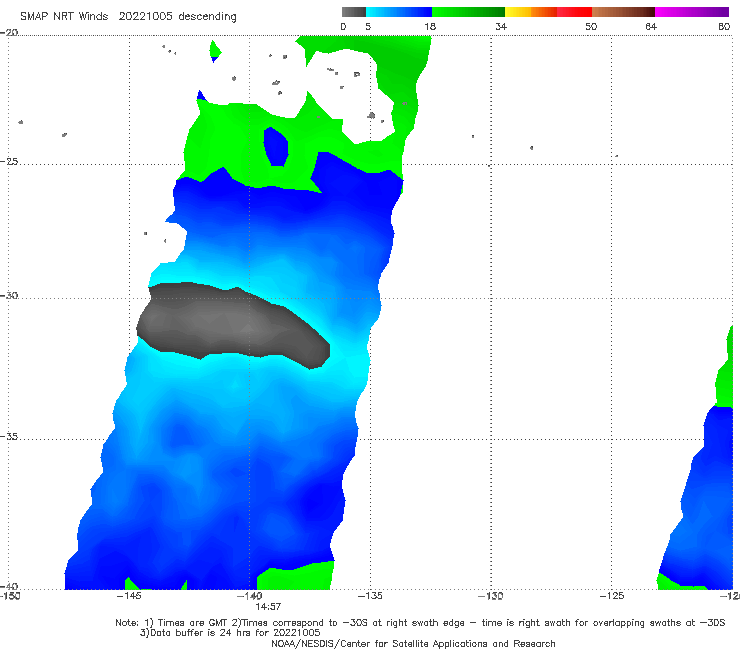
Task: Click the brown segment of the color bar
Action: click(623, 12)
